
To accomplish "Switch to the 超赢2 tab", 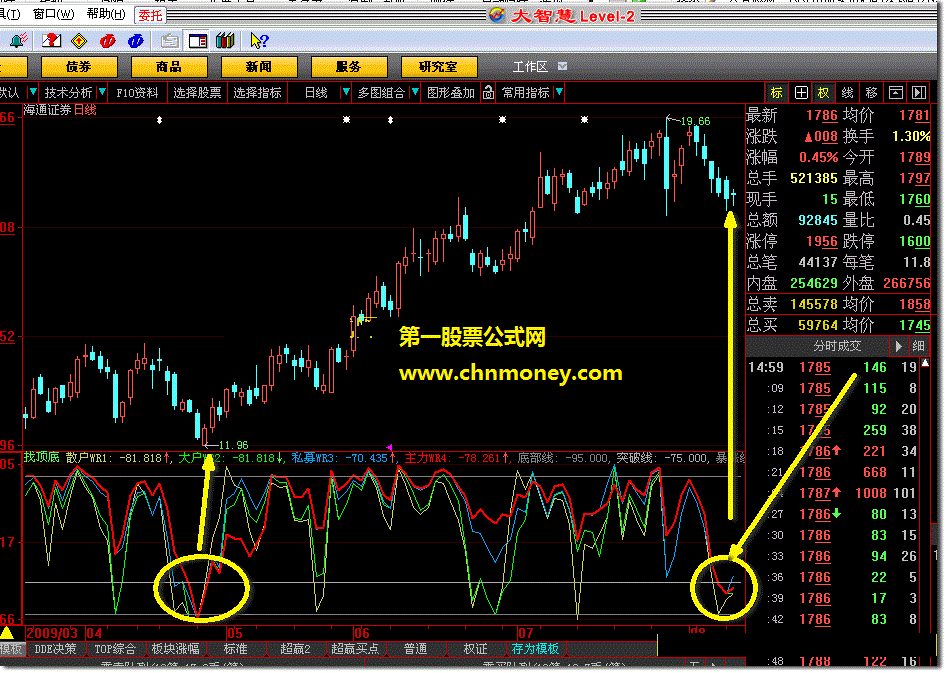I will (x=295, y=649).
